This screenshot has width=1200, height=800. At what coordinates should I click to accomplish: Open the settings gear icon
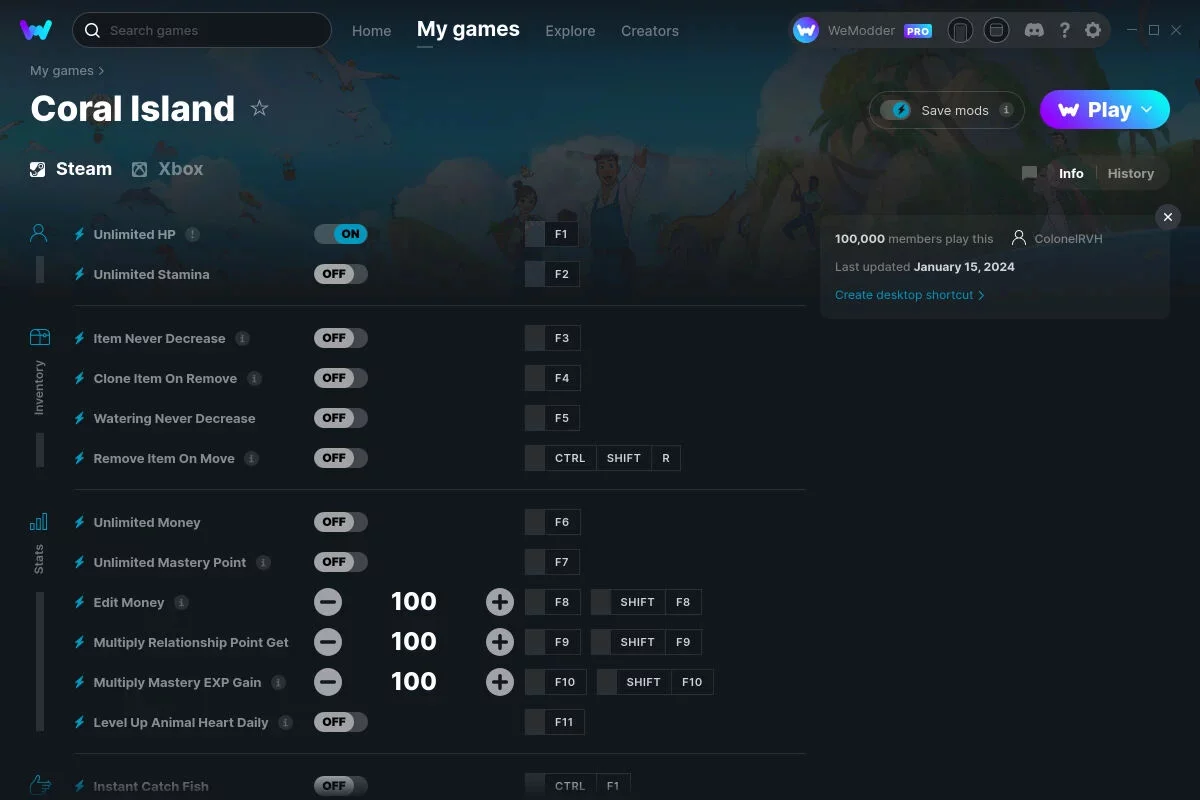[x=1093, y=30]
